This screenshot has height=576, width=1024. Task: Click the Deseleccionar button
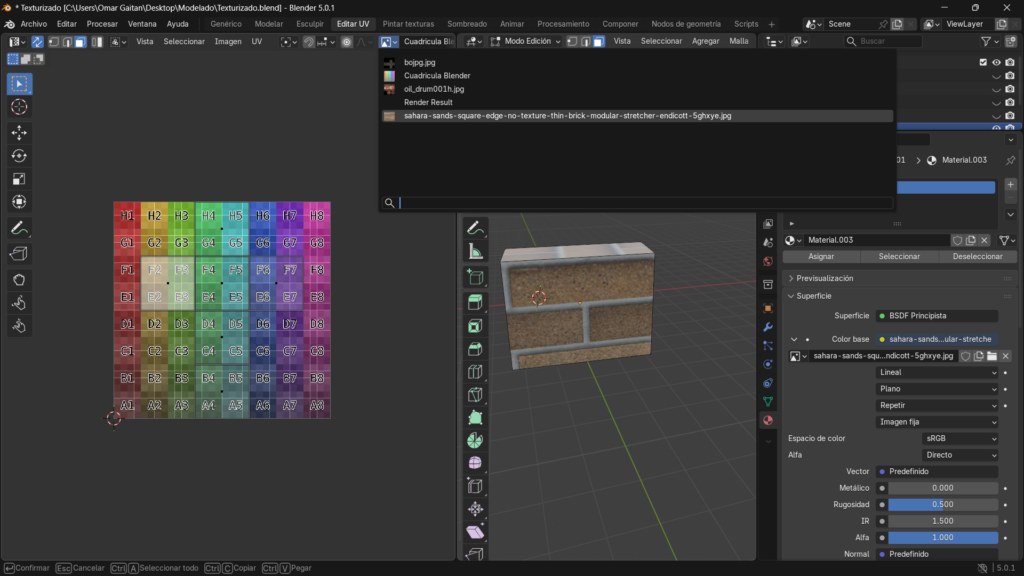pos(977,256)
